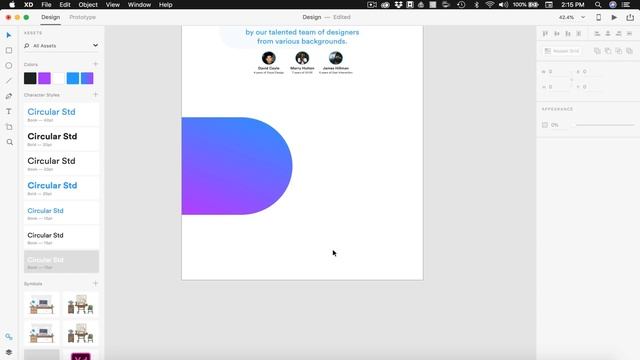Open the XD application menu
This screenshot has height=360, width=640.
[28, 5]
